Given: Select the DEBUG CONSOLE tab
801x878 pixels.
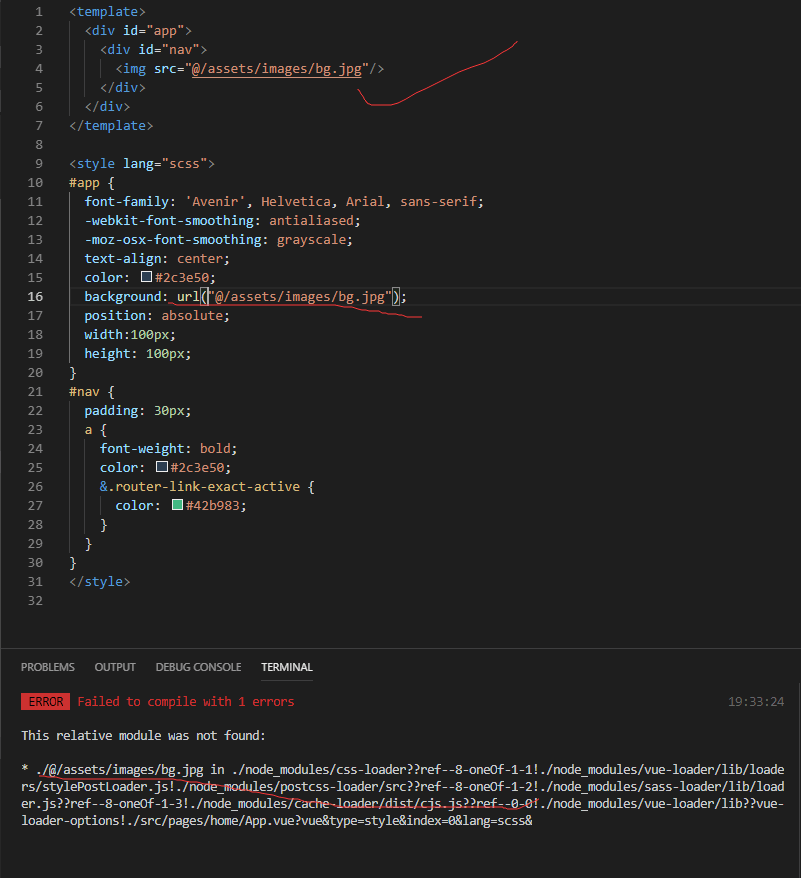Looking at the screenshot, I should point(198,667).
